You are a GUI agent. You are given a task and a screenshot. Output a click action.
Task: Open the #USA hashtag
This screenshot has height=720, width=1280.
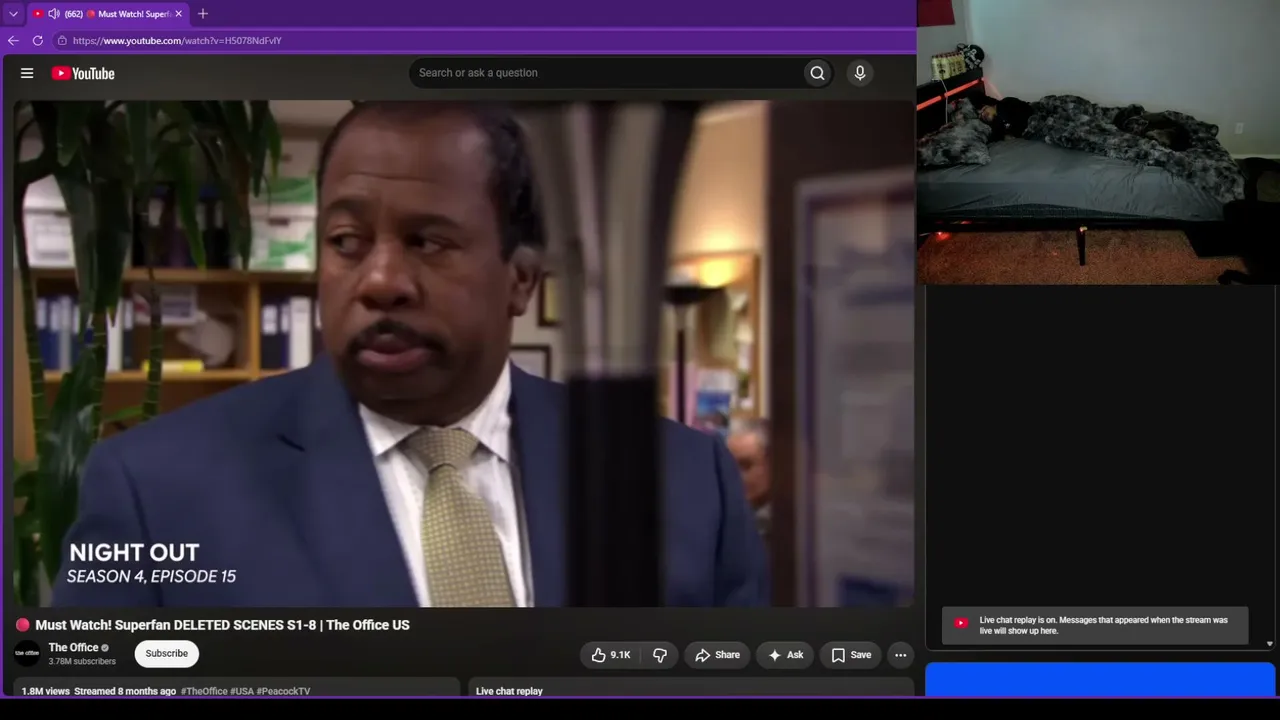[242, 691]
